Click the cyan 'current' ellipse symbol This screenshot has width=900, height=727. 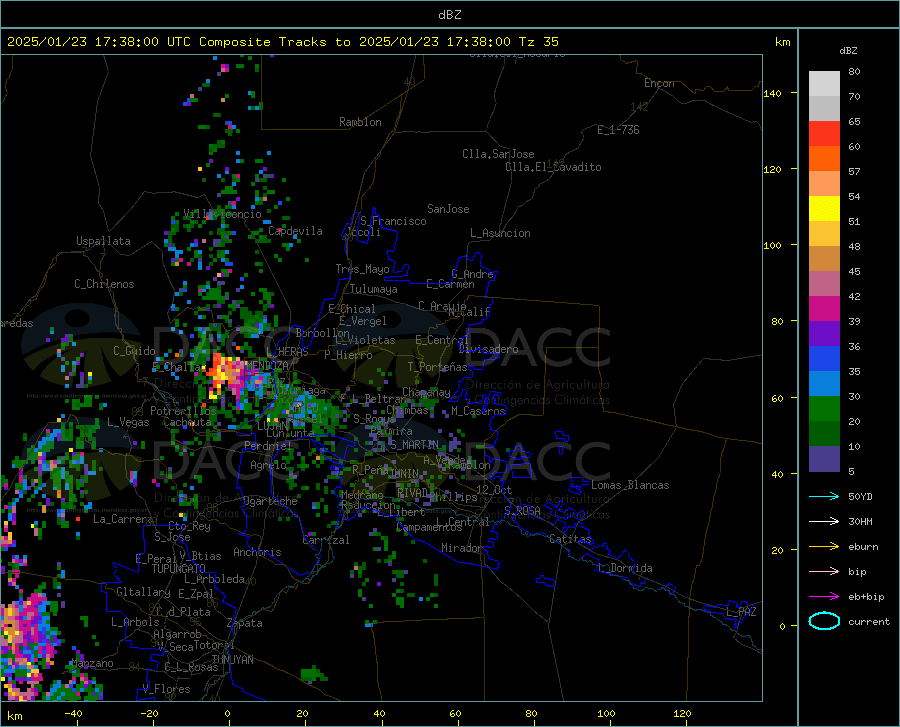point(824,621)
